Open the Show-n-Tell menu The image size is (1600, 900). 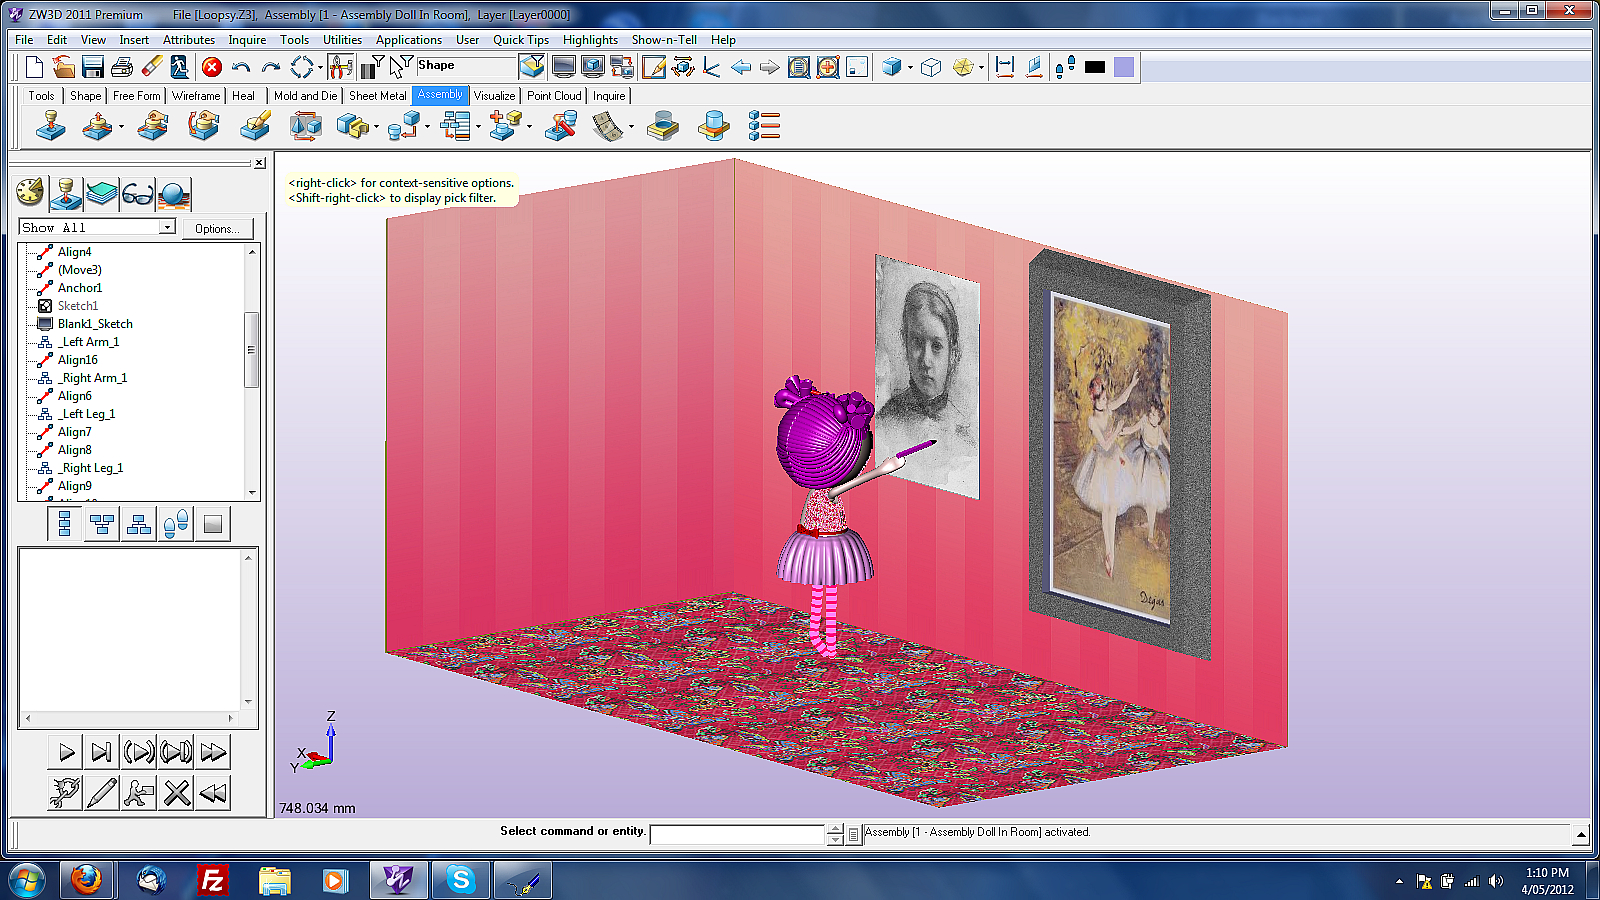click(664, 40)
